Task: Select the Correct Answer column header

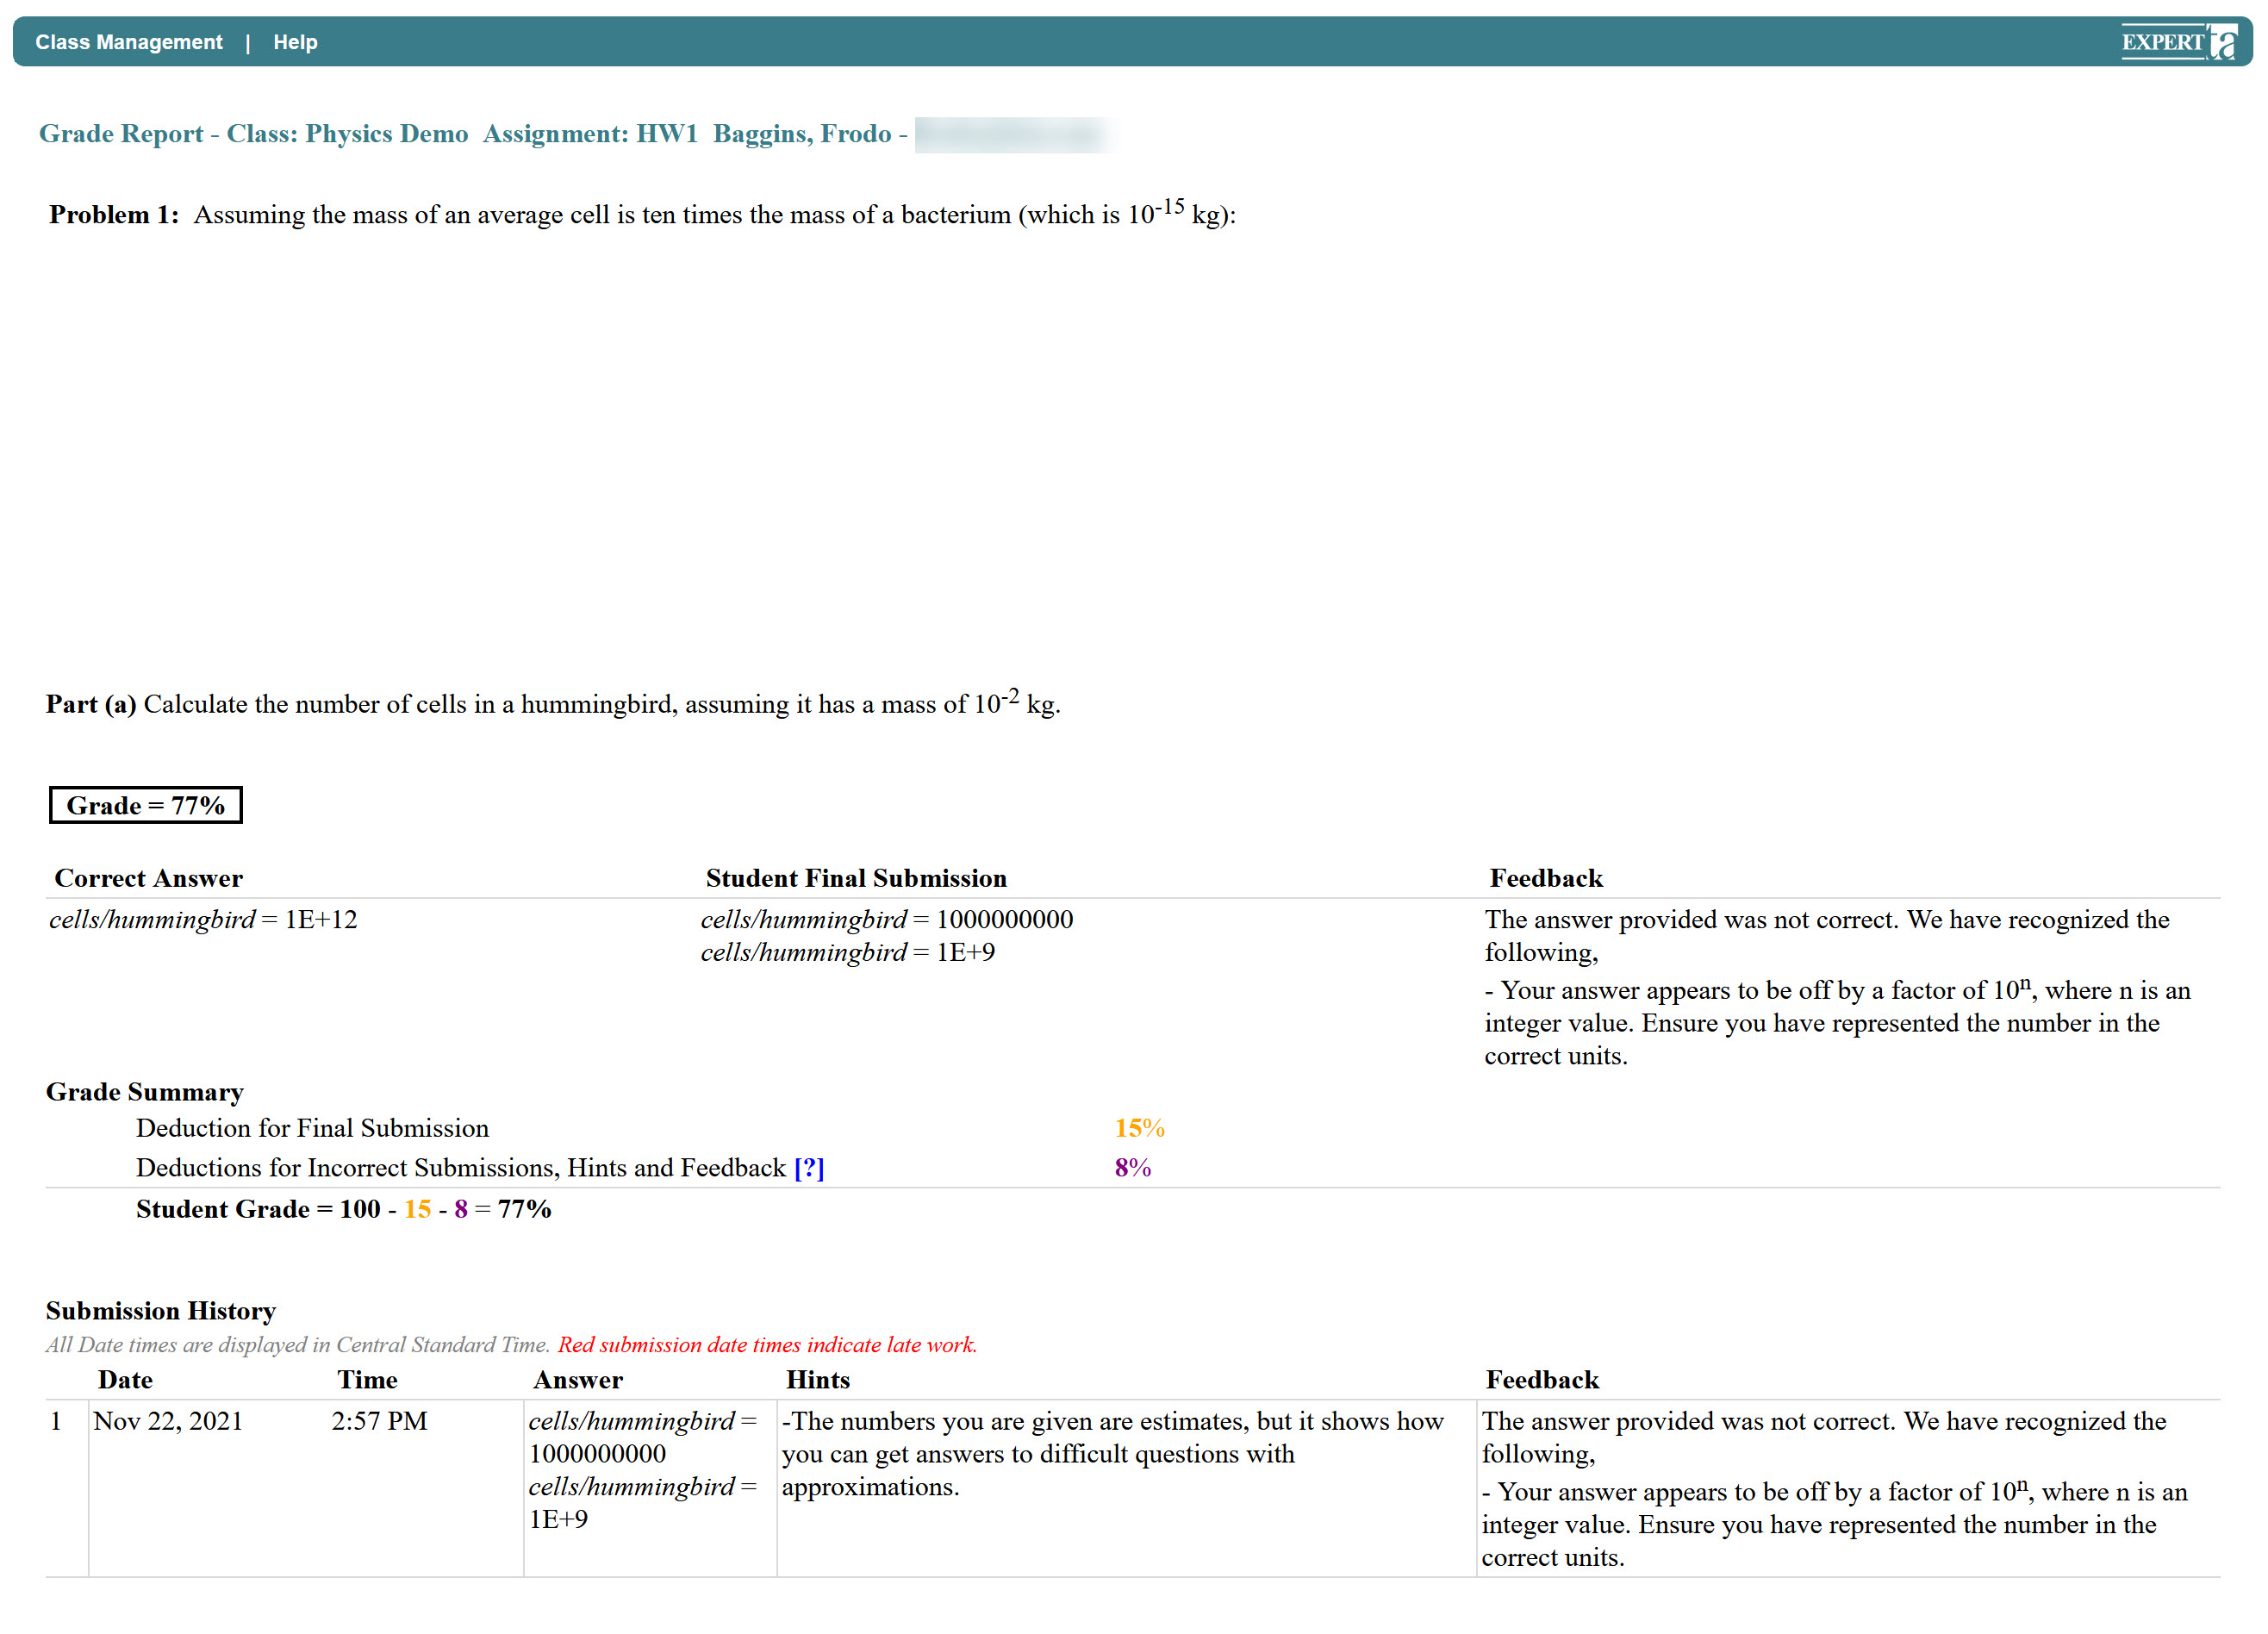Action: click(148, 878)
